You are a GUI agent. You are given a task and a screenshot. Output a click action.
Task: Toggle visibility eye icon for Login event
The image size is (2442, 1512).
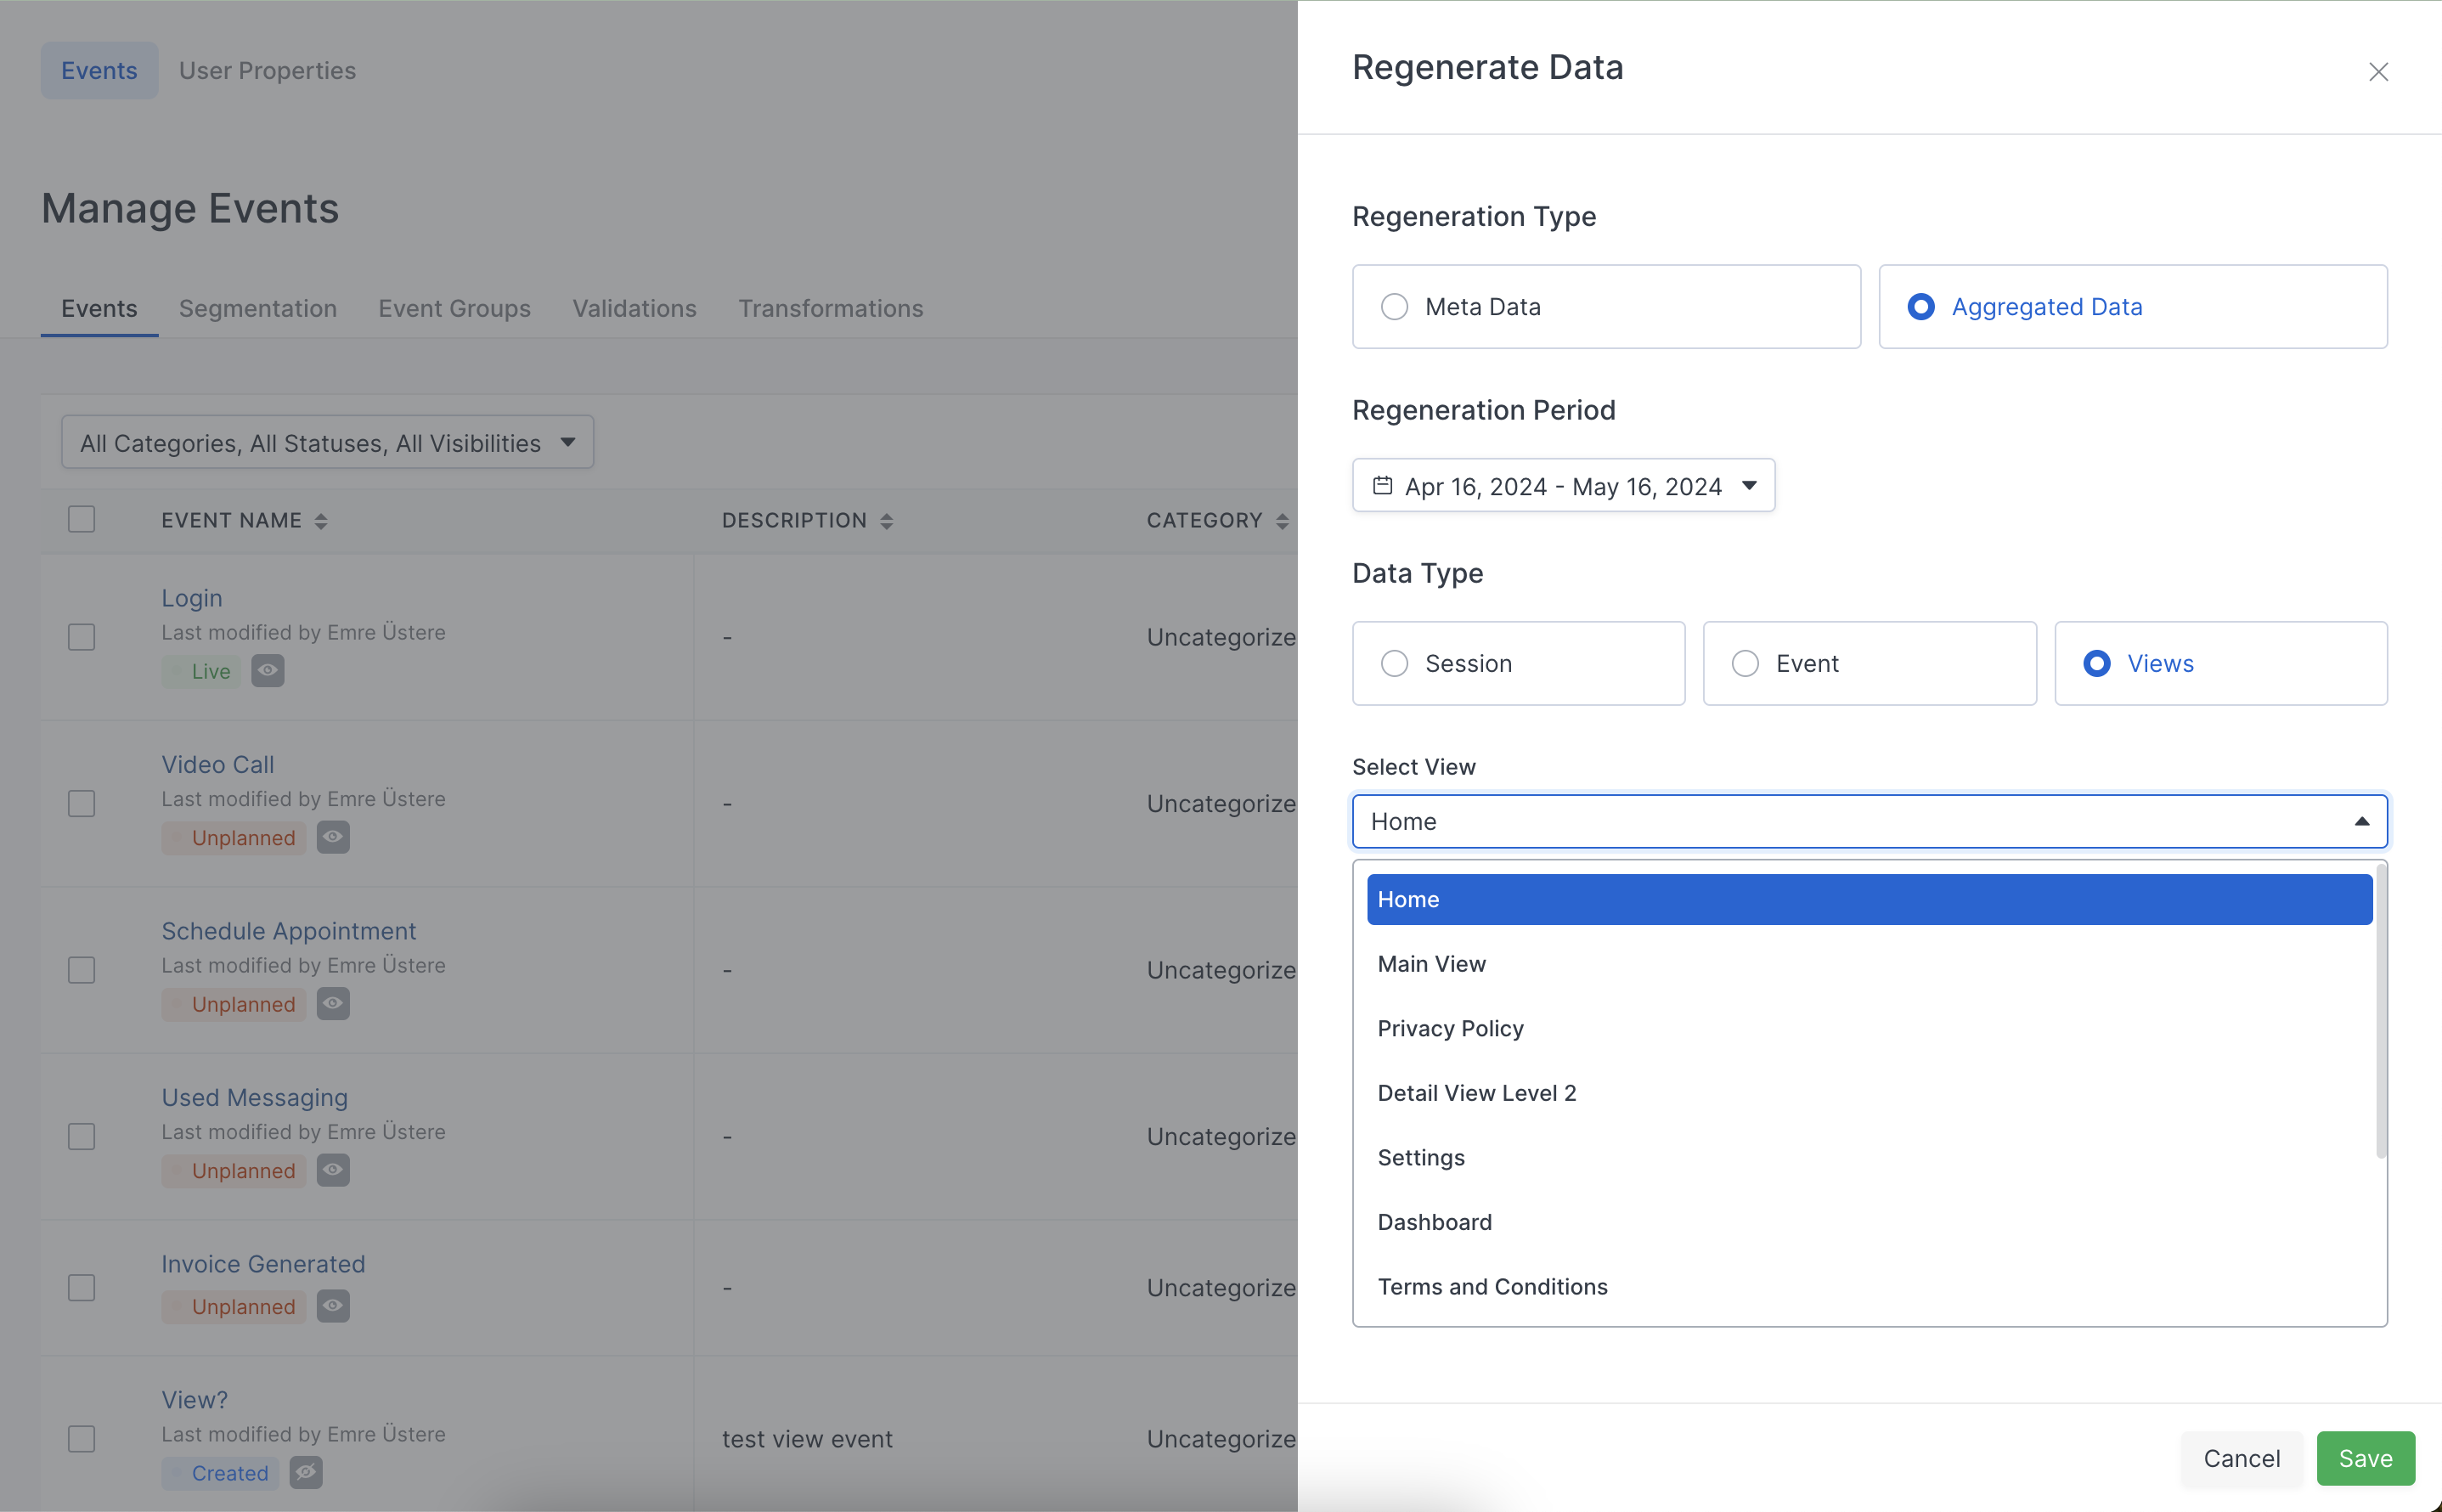(x=267, y=670)
